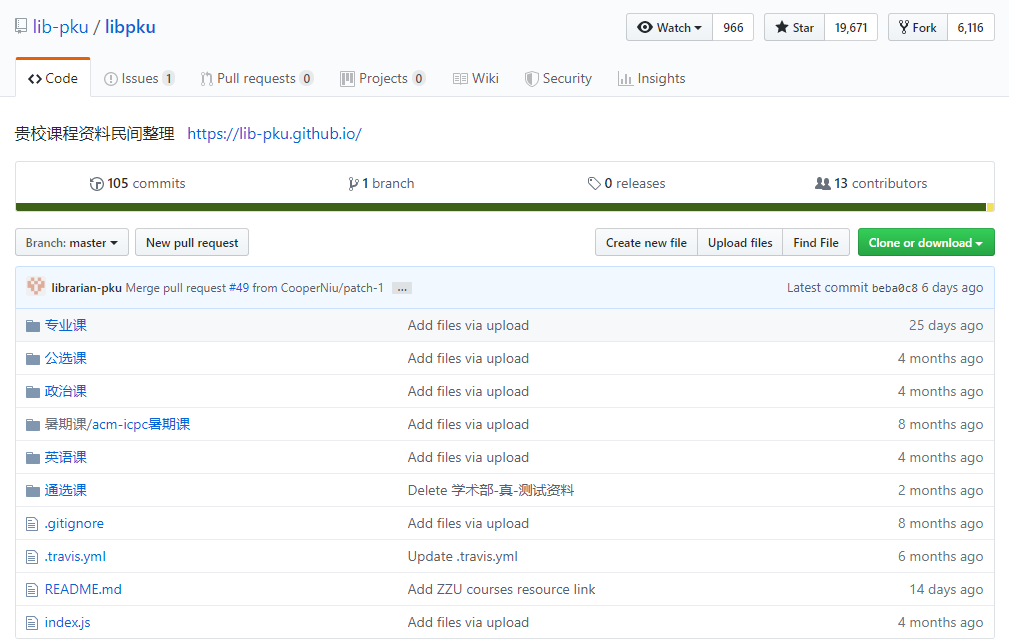Open the Insights tab
The height and width of the screenshot is (644, 1009).
651,78
